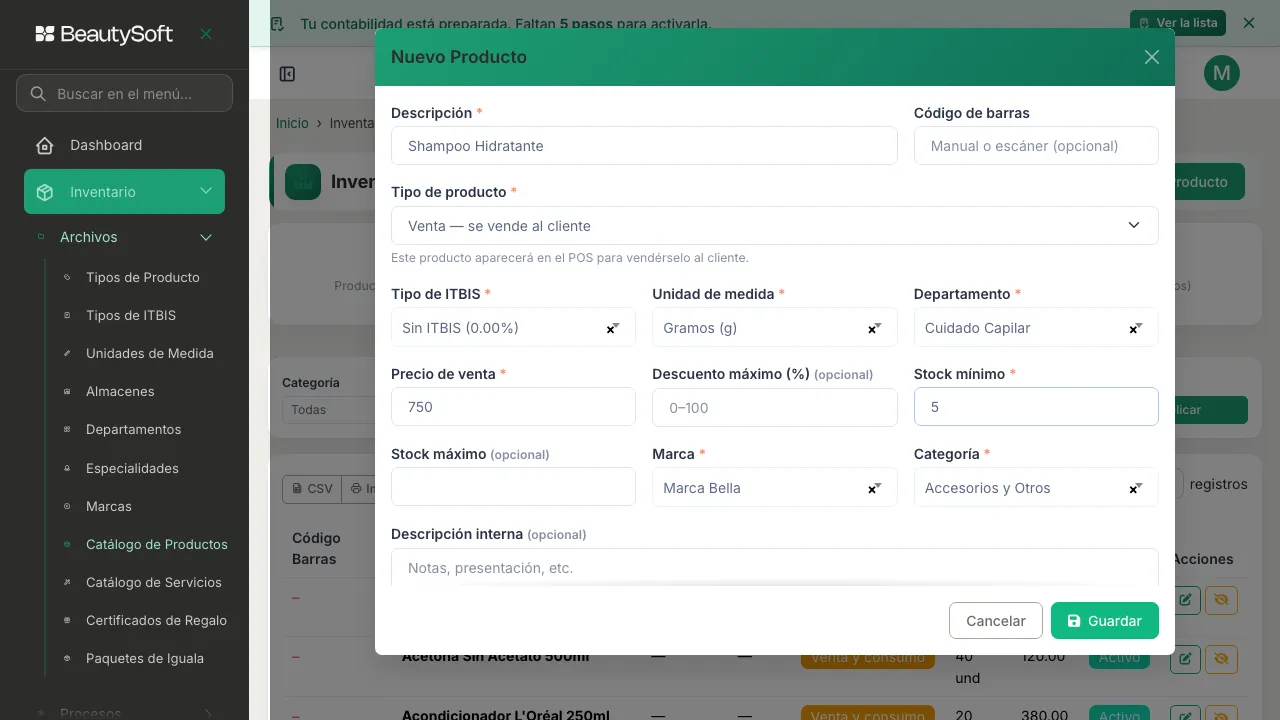The image size is (1280, 720).
Task: Focus the Código de barras input
Action: [x=1036, y=146]
